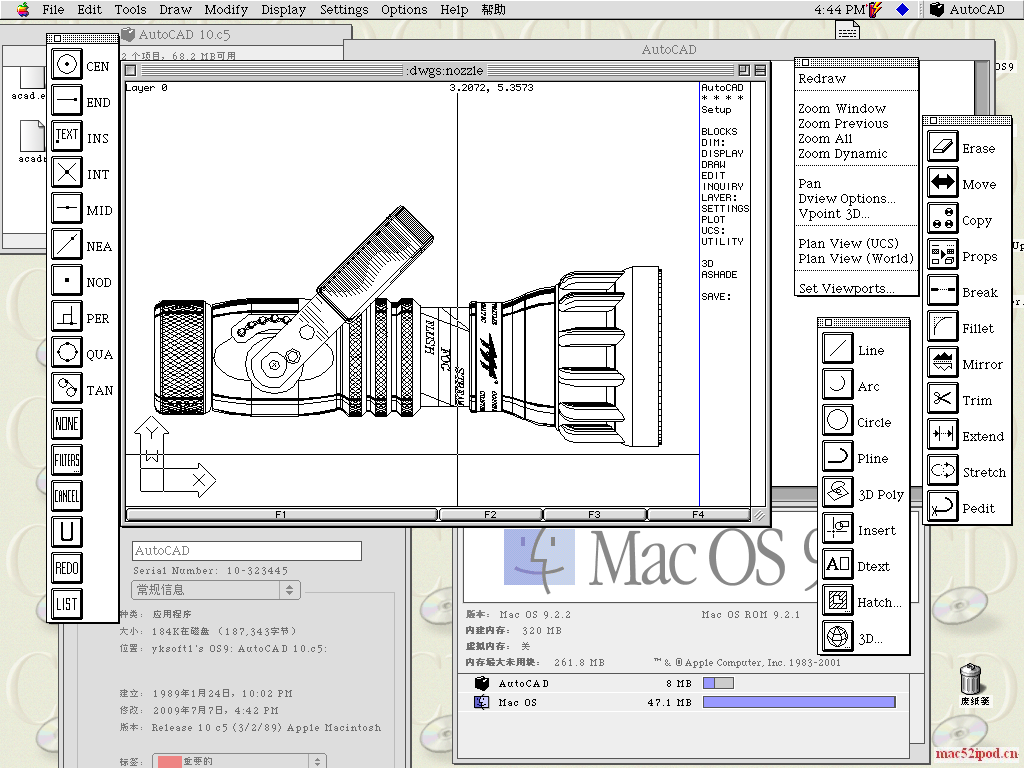Open the File menu
The width and height of the screenshot is (1024, 768).
(x=53, y=9)
